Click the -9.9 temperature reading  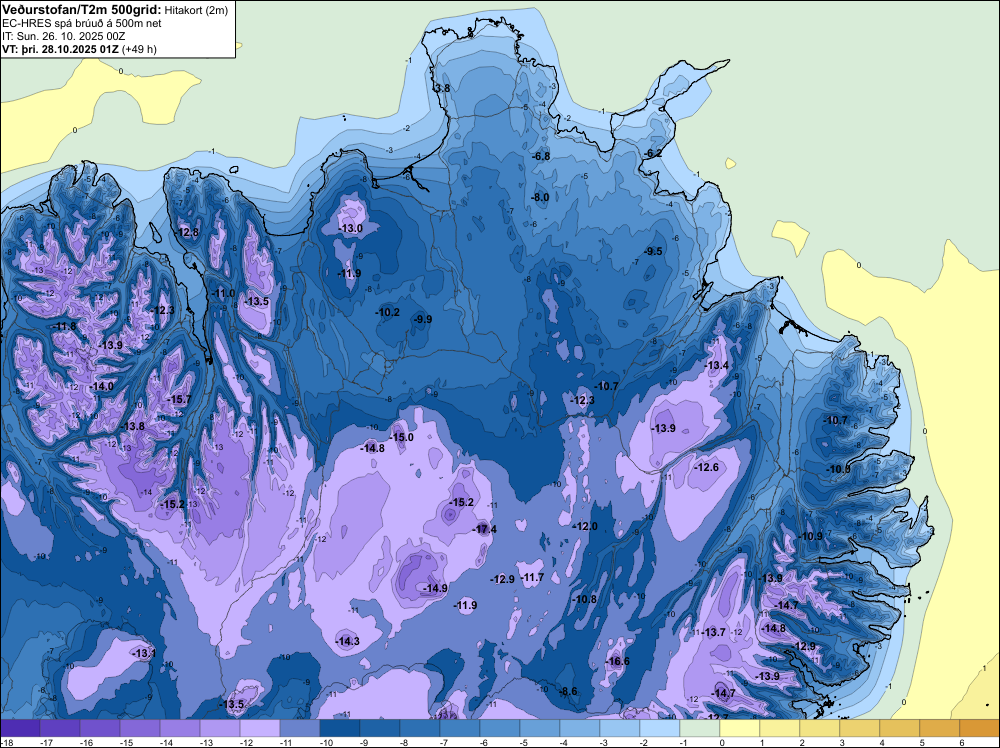[423, 319]
